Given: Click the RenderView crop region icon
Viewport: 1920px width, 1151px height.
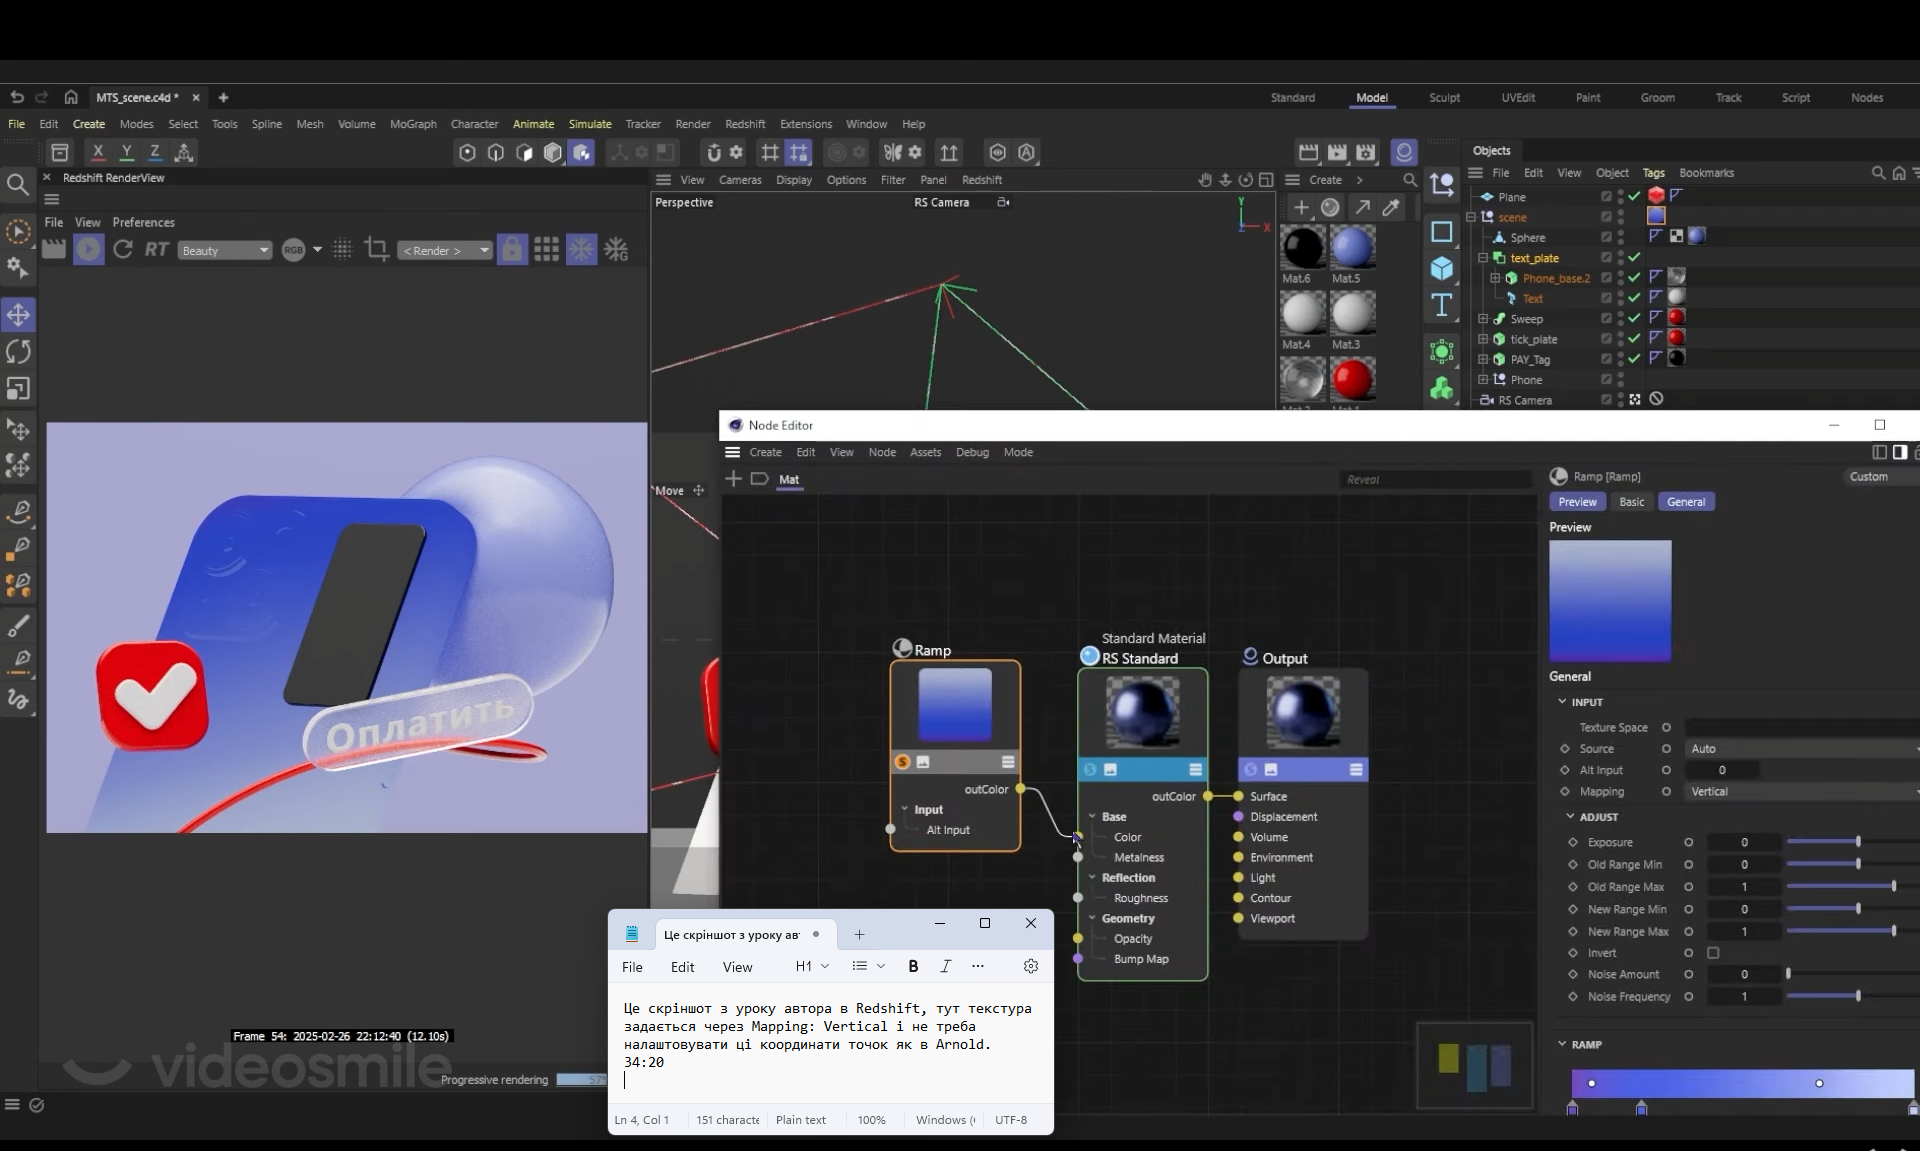Looking at the screenshot, I should coord(377,249).
